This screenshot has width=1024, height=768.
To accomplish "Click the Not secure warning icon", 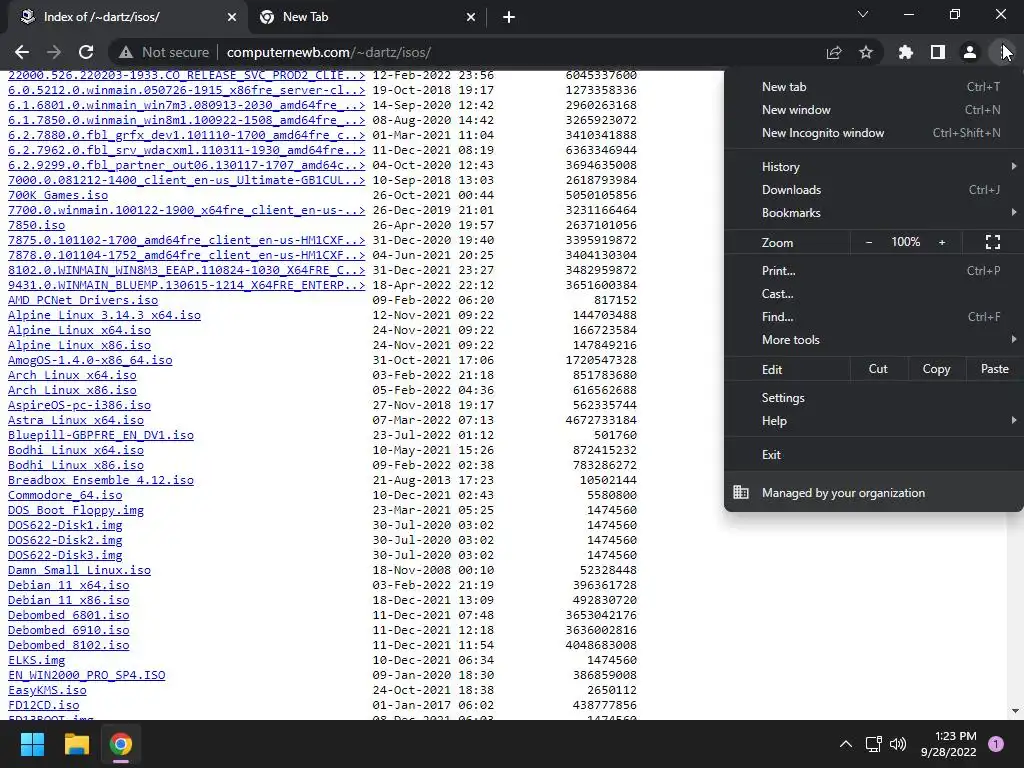I will [x=126, y=52].
